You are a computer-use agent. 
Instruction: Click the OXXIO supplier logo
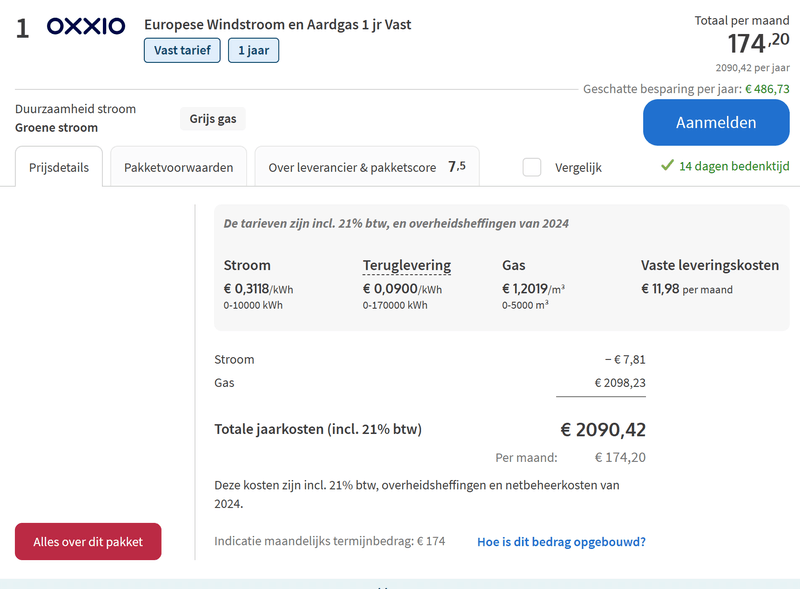86,26
